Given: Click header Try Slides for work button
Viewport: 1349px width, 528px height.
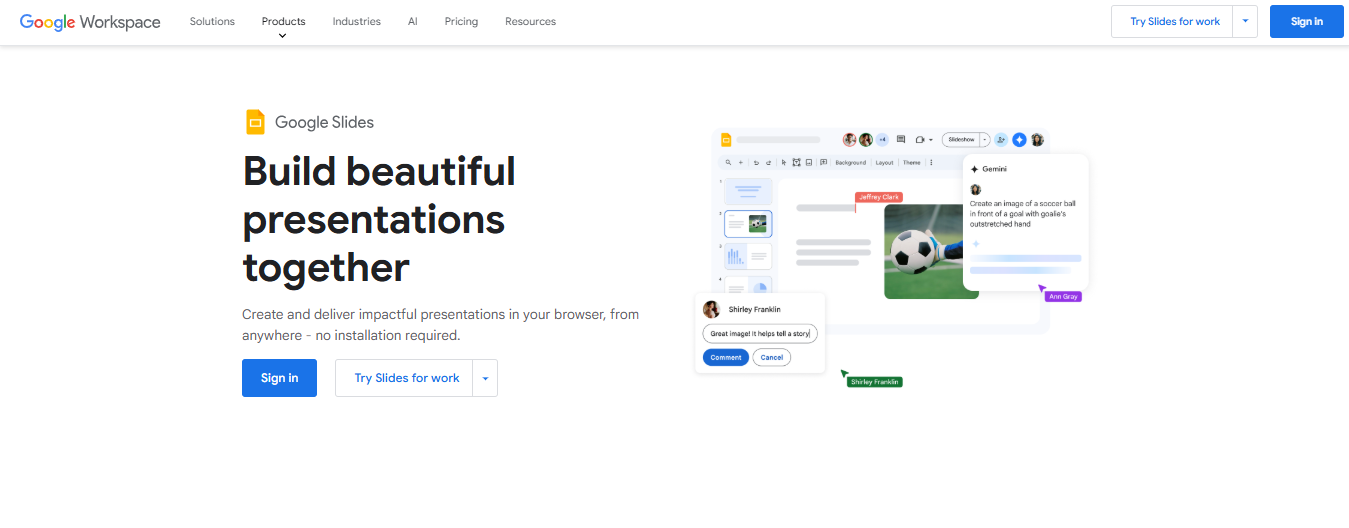Looking at the screenshot, I should pyautogui.click(x=1172, y=21).
